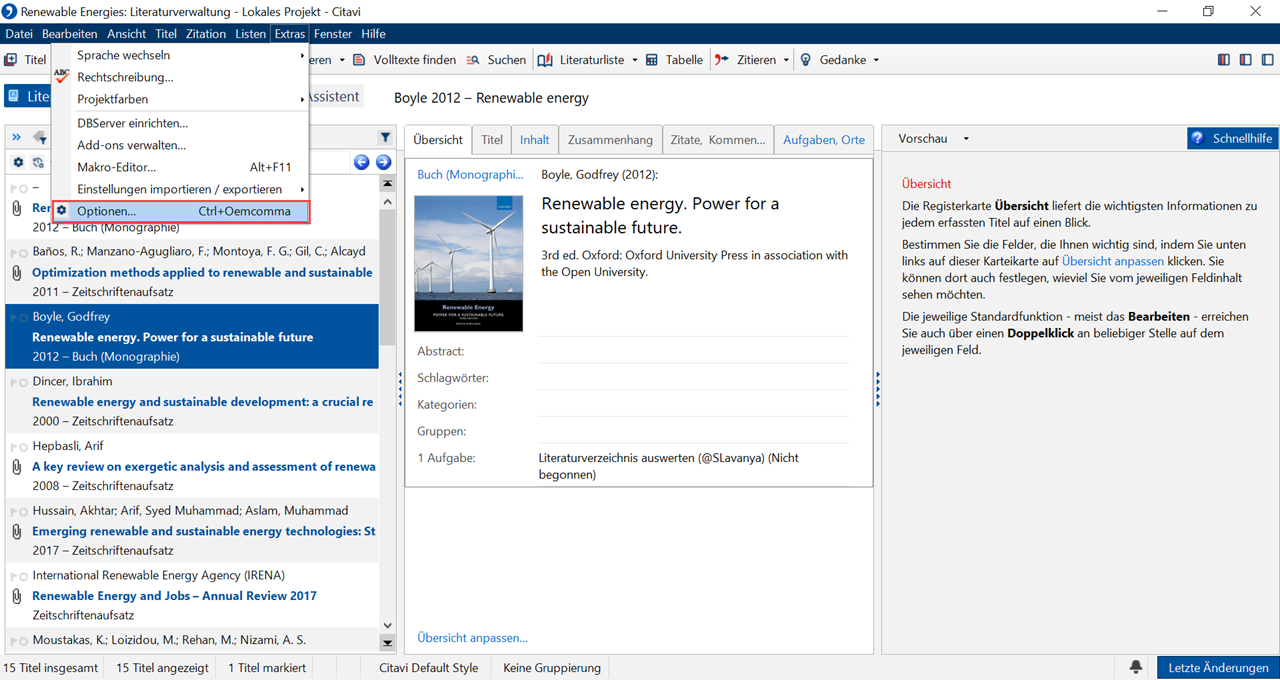
Task: Open the paperclip attachment on Hepbasli entry
Action: [16, 467]
